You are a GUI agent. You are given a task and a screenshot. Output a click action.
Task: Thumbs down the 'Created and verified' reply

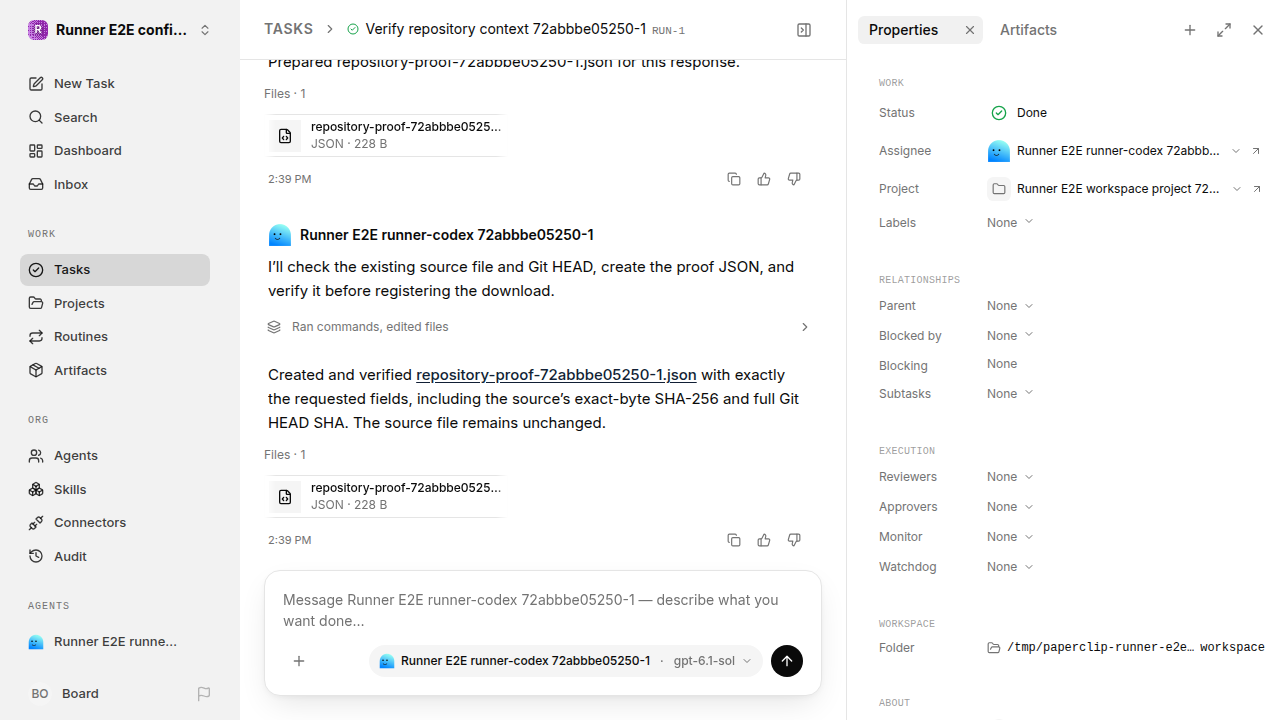click(794, 540)
